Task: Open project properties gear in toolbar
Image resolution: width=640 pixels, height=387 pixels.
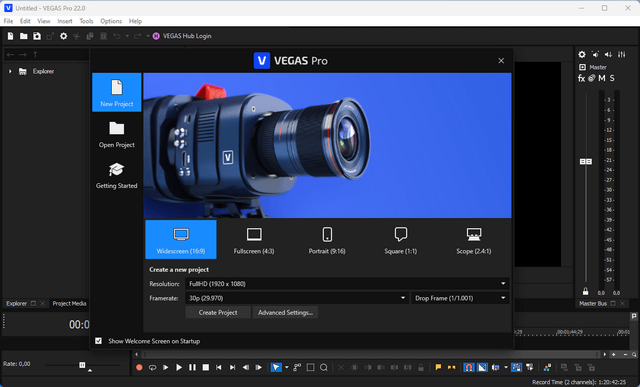Action: point(63,36)
